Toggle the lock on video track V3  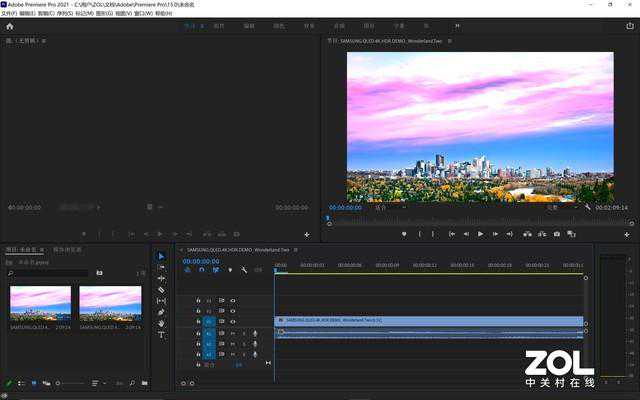coord(198,300)
